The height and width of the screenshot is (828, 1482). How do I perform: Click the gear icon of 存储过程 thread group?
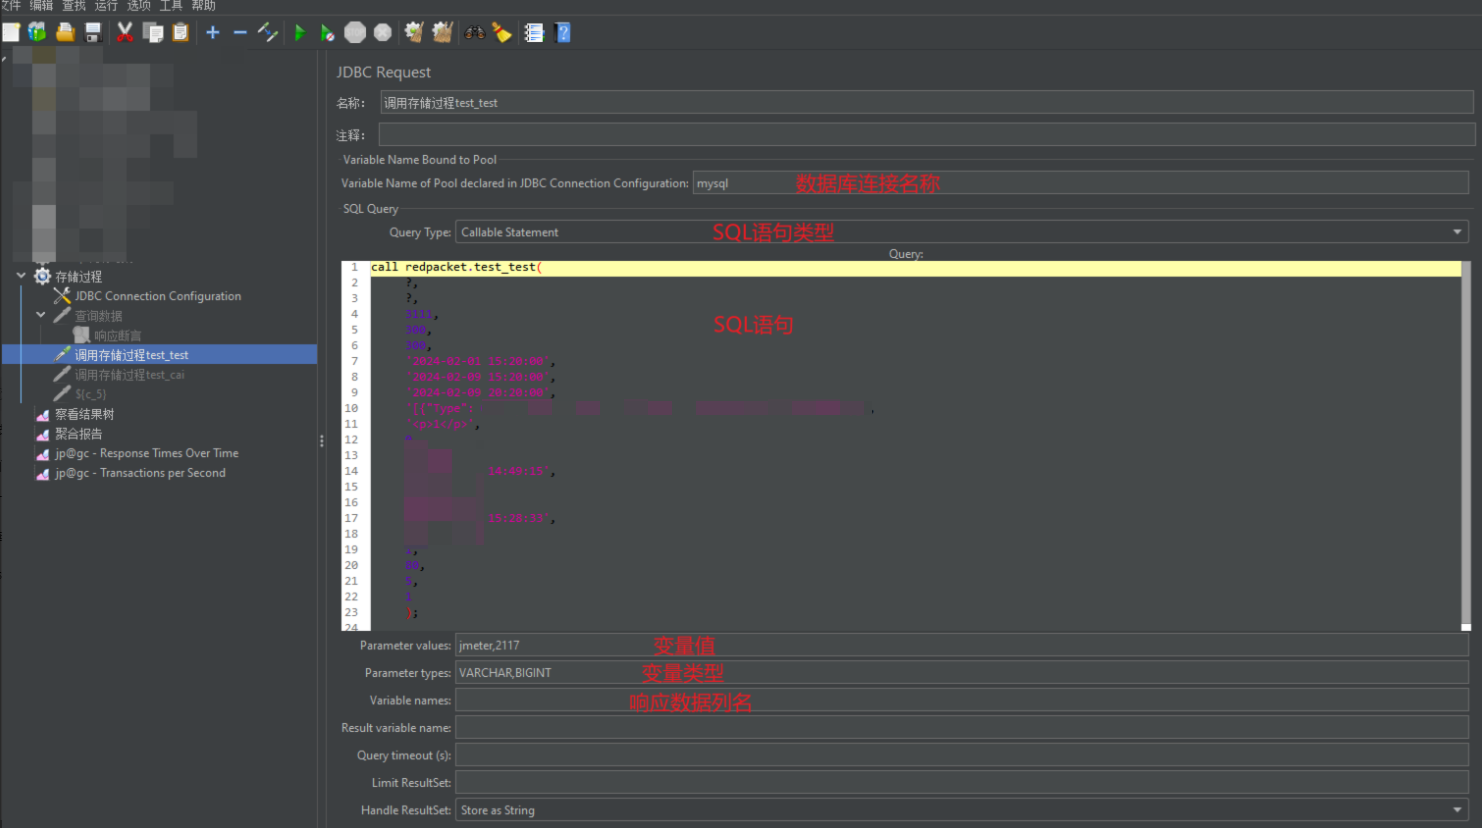(42, 276)
